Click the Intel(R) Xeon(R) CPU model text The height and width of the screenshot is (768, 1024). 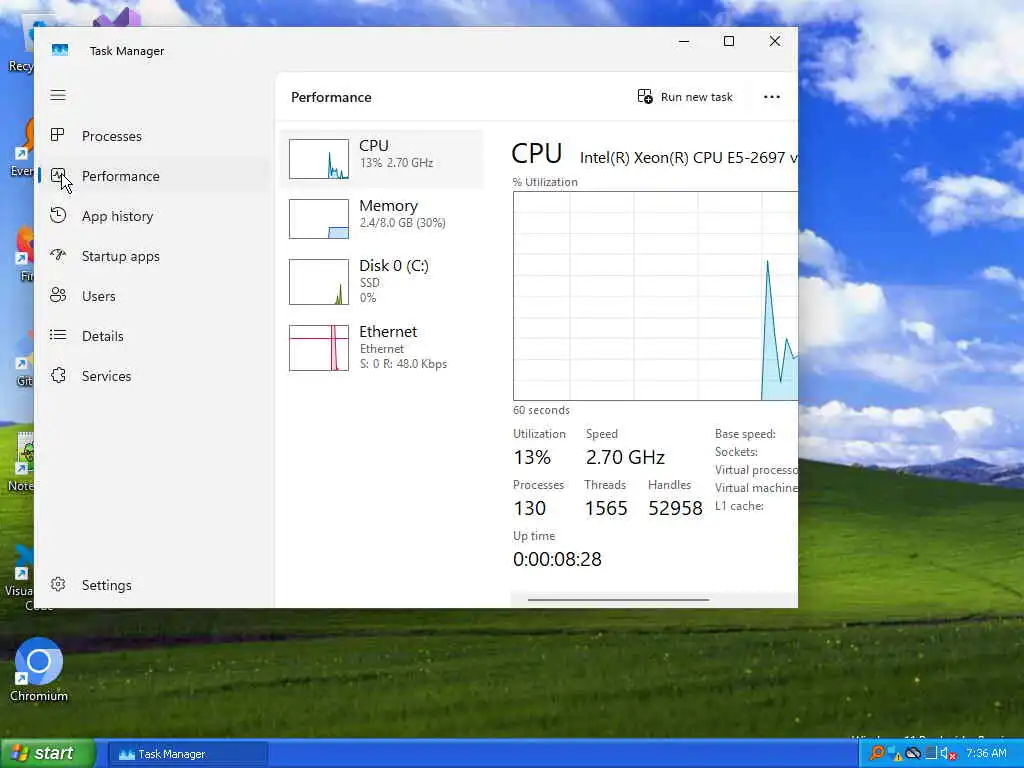click(x=688, y=157)
